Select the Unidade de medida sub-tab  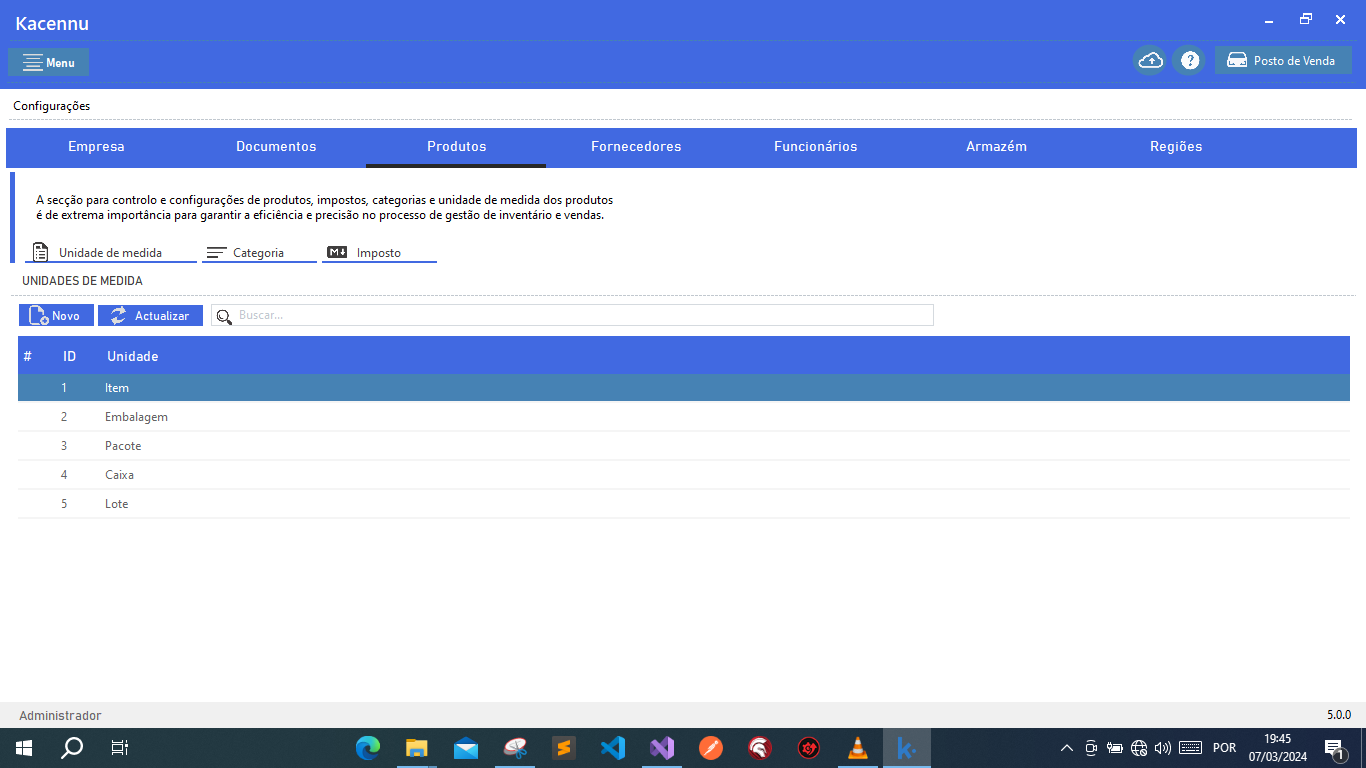pyautogui.click(x=110, y=253)
